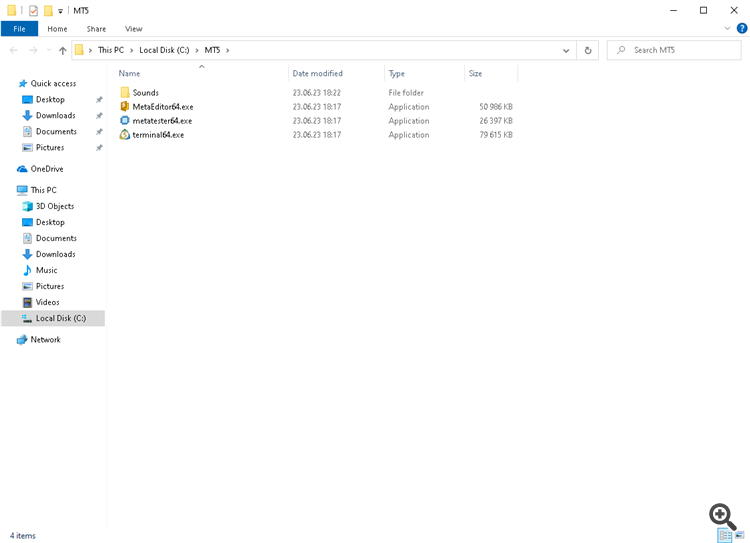Open the File menu
Viewport: 750px width, 543px height.
pyautogui.click(x=19, y=29)
